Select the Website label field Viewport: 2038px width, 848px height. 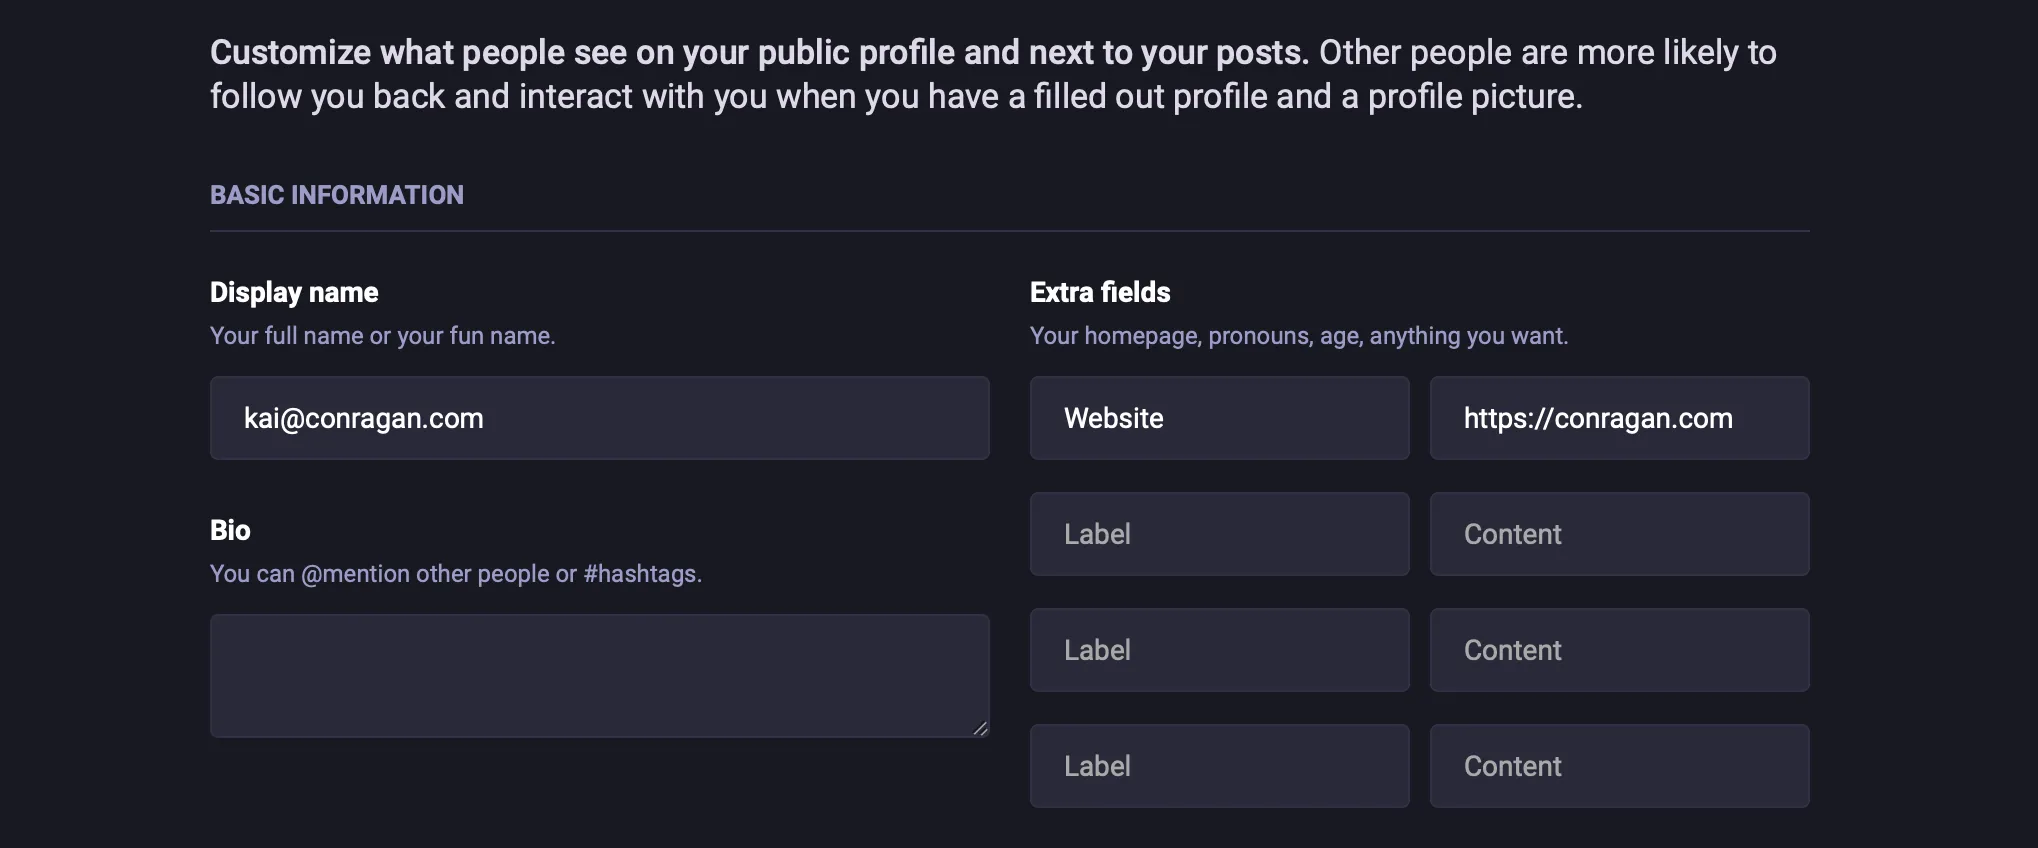1219,418
